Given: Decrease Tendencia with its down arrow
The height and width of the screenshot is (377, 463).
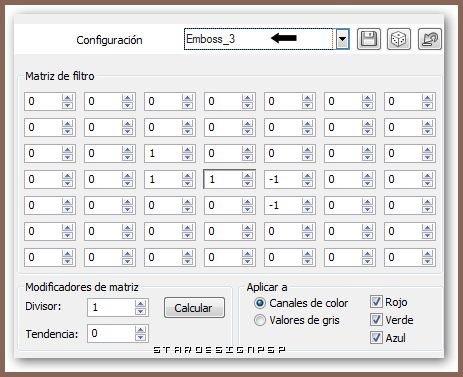Looking at the screenshot, I should coord(141,337).
